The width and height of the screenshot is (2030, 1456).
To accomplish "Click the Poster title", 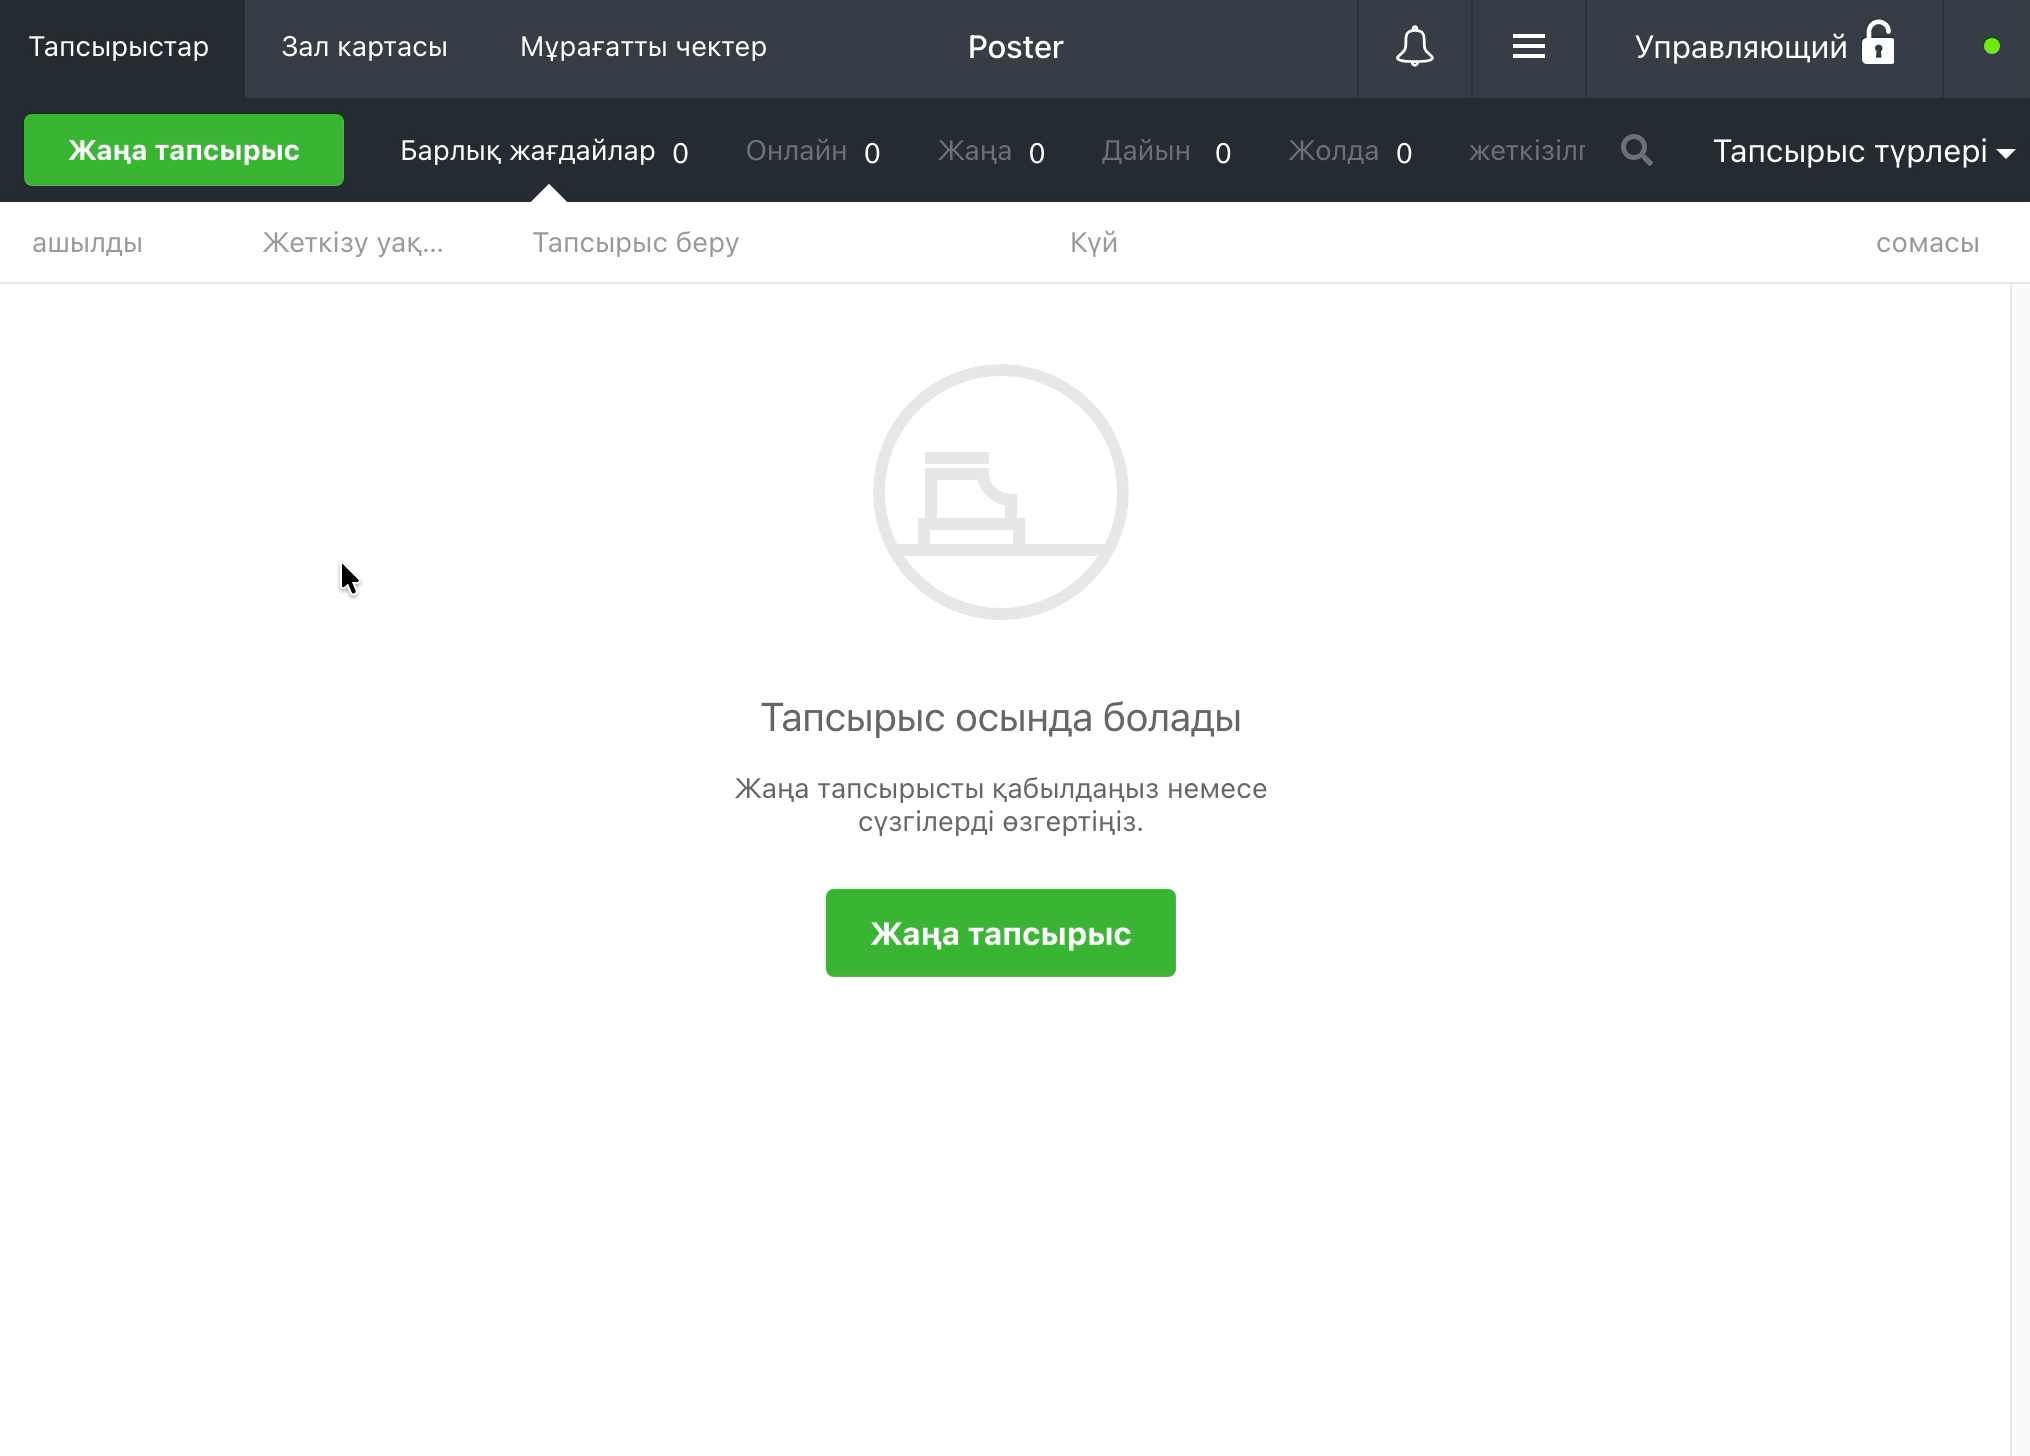I will coord(1015,47).
